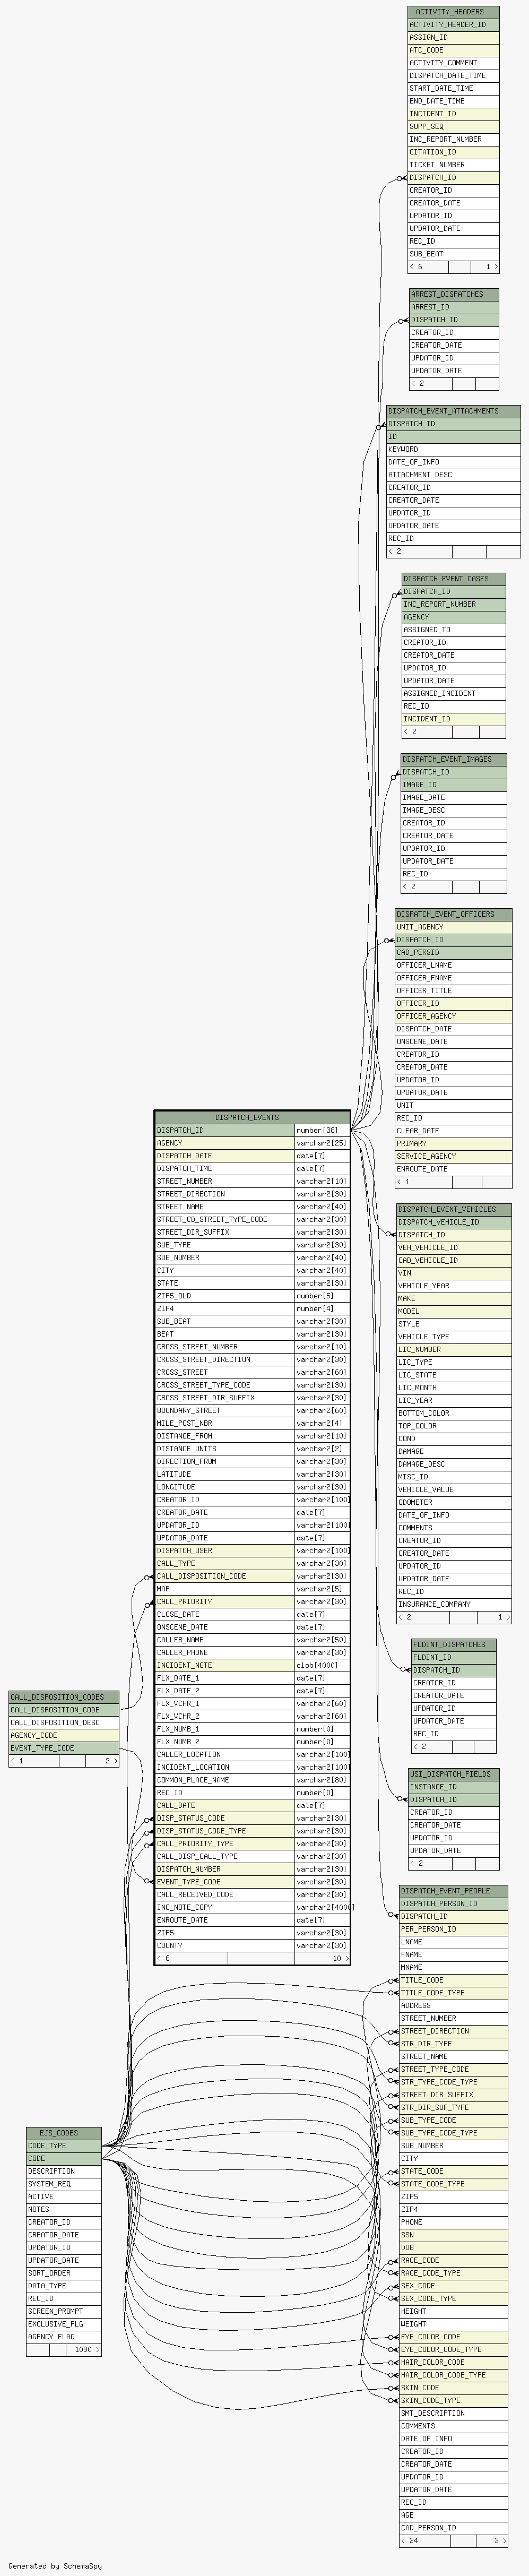The width and height of the screenshot is (529, 2576).
Task: Open the CALL_DISPOSITION_CODES table header
Action: click(64, 1697)
